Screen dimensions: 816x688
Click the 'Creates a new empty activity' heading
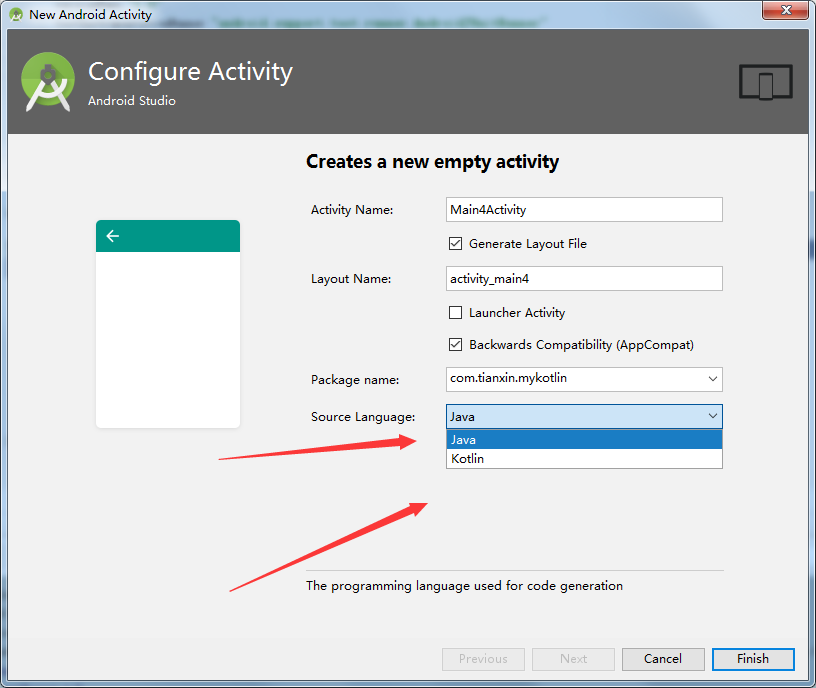pyautogui.click(x=432, y=162)
